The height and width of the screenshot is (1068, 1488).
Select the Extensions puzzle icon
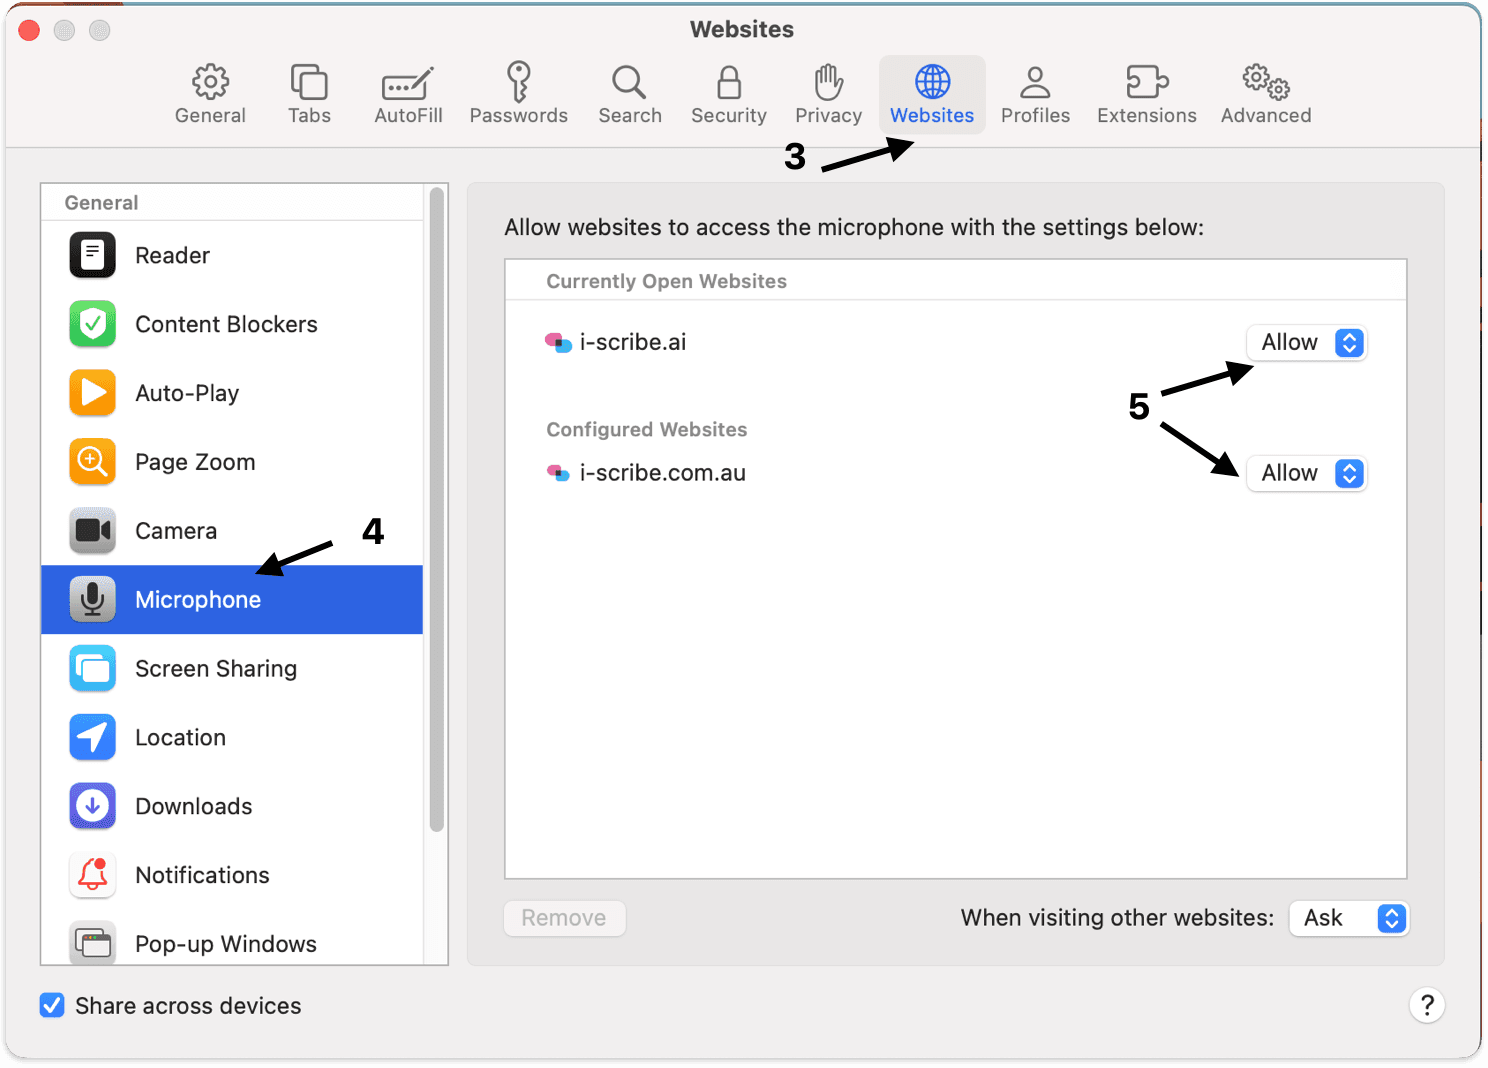(1146, 94)
